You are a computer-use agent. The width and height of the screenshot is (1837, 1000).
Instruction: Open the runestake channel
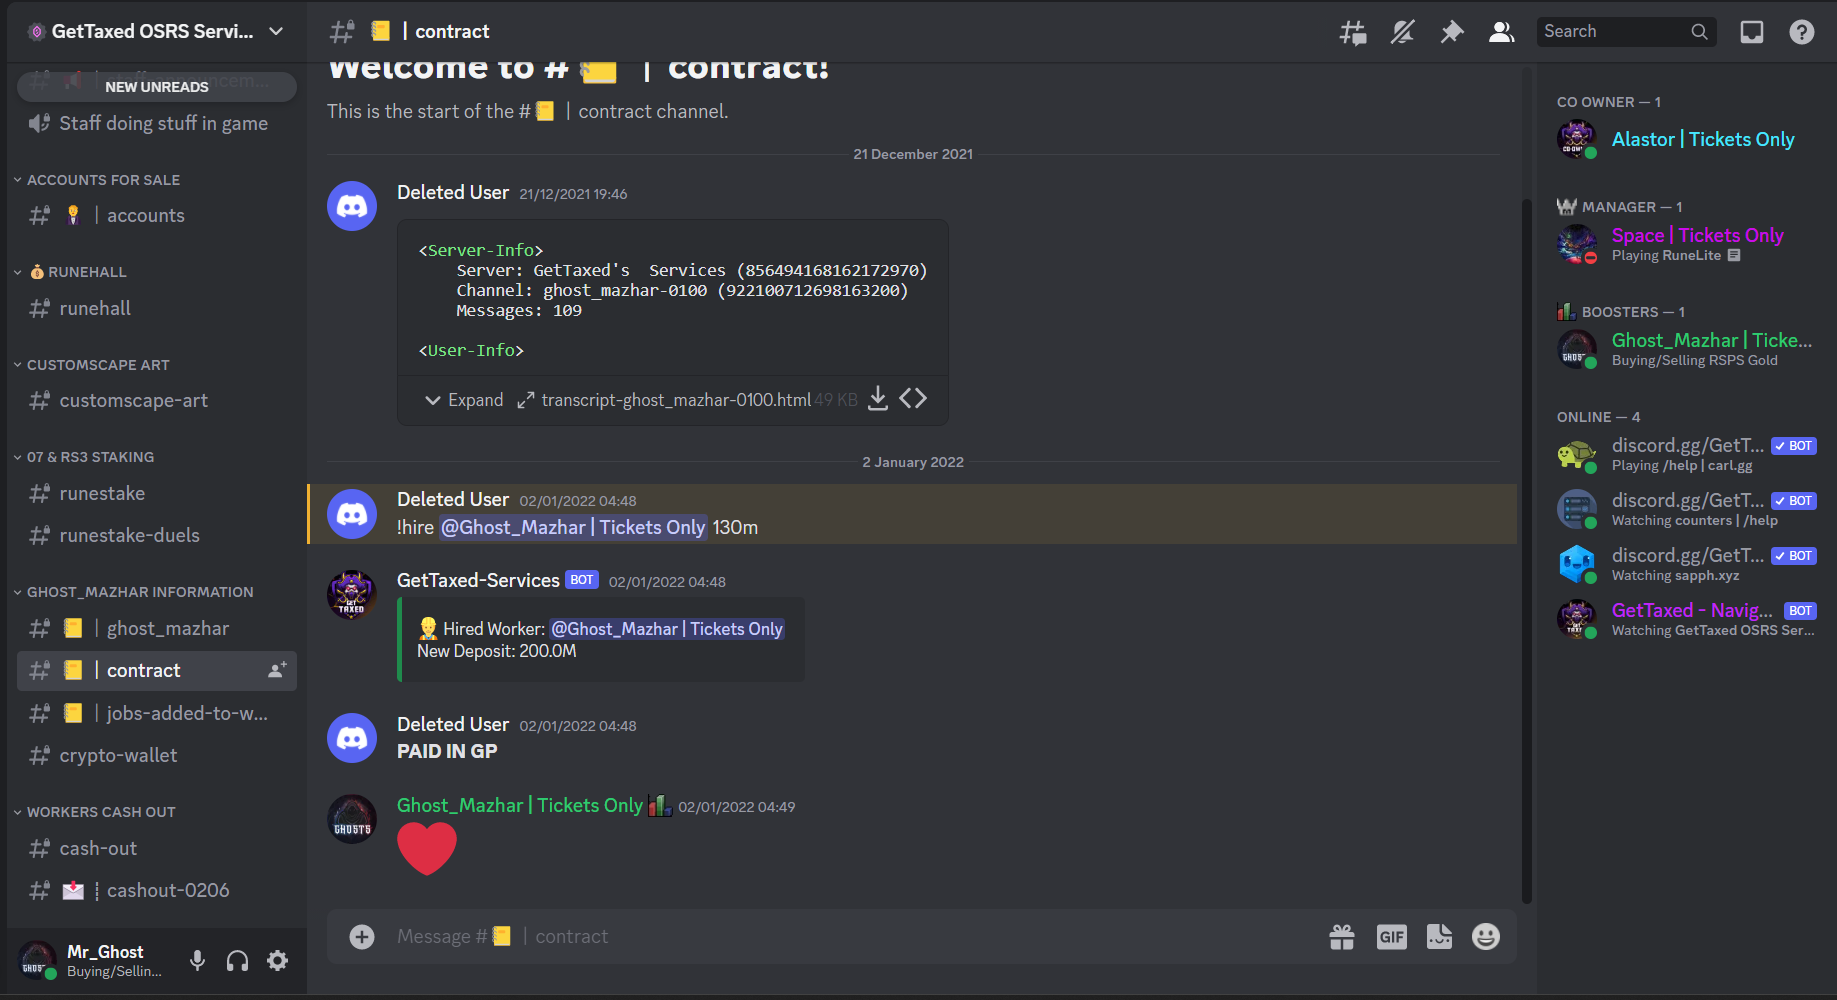pos(157,493)
